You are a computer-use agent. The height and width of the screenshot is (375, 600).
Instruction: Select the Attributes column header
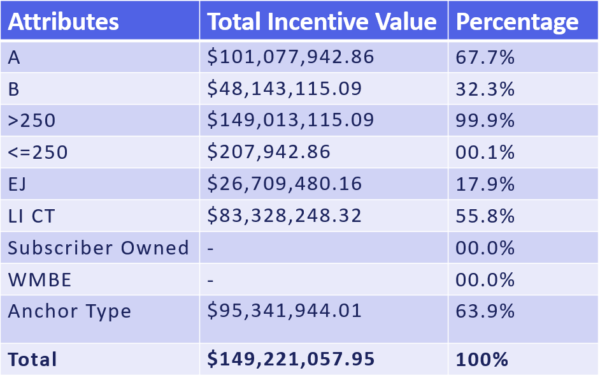100,20
